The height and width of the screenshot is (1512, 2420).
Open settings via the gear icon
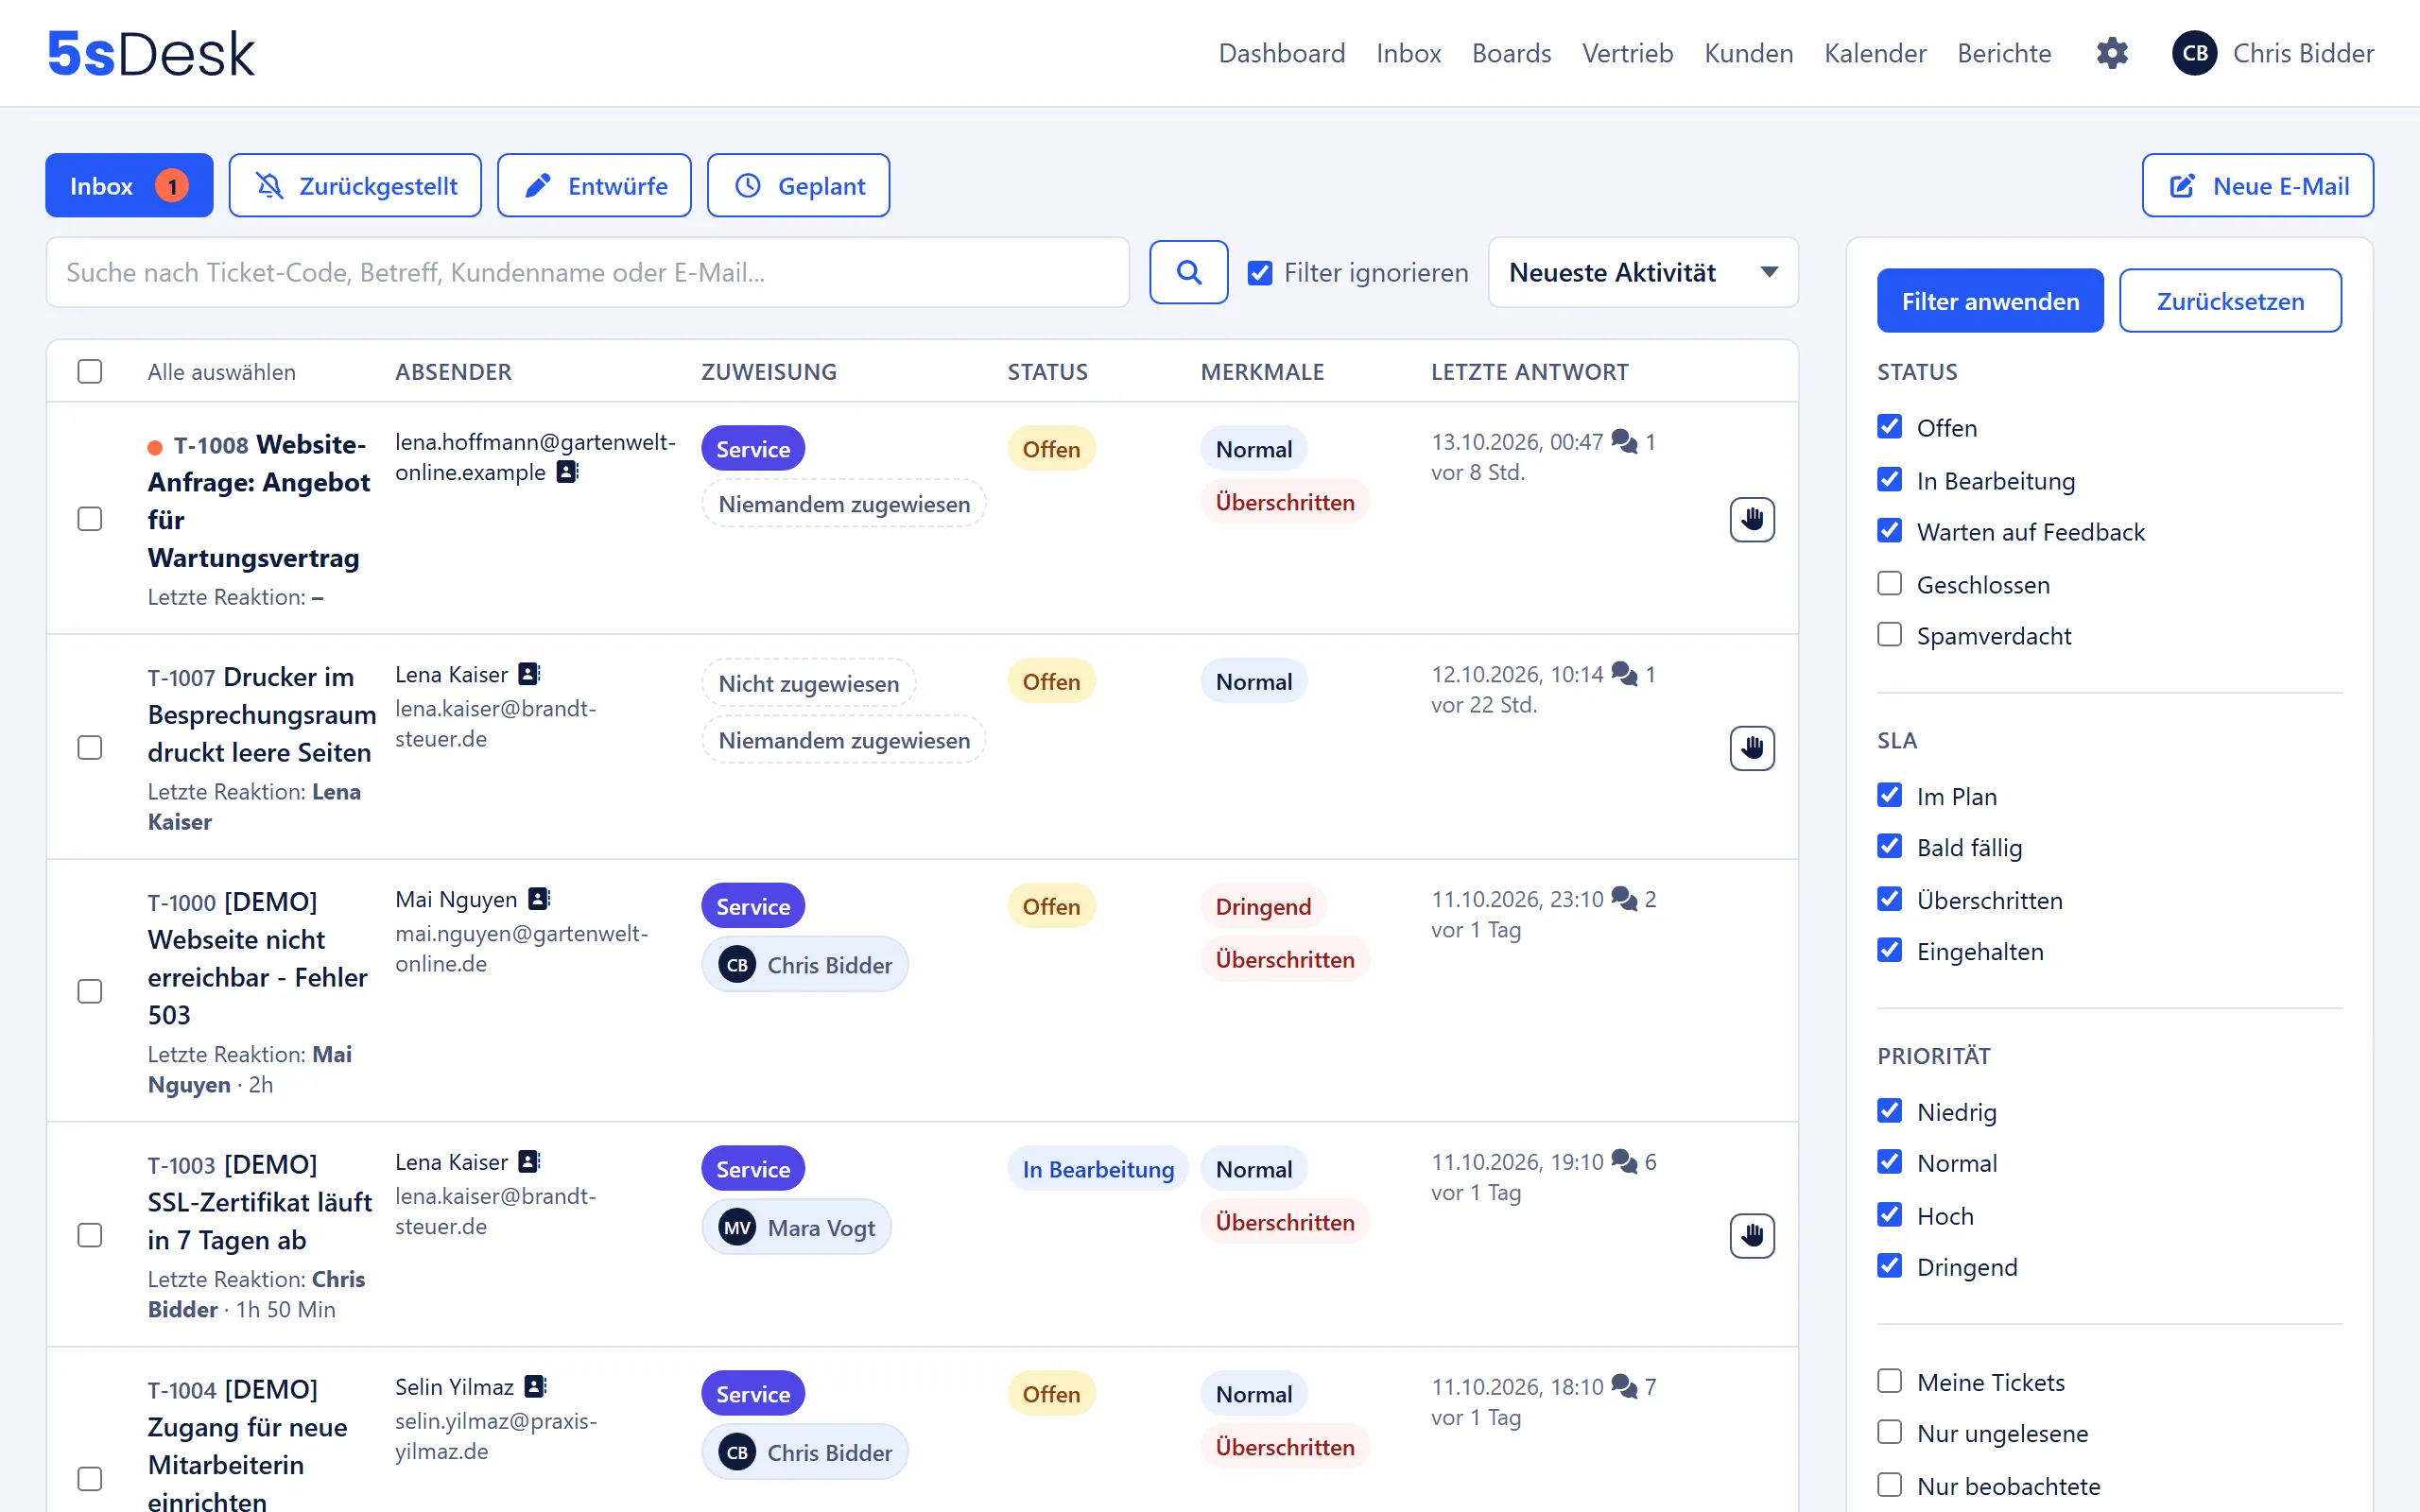pyautogui.click(x=2111, y=53)
